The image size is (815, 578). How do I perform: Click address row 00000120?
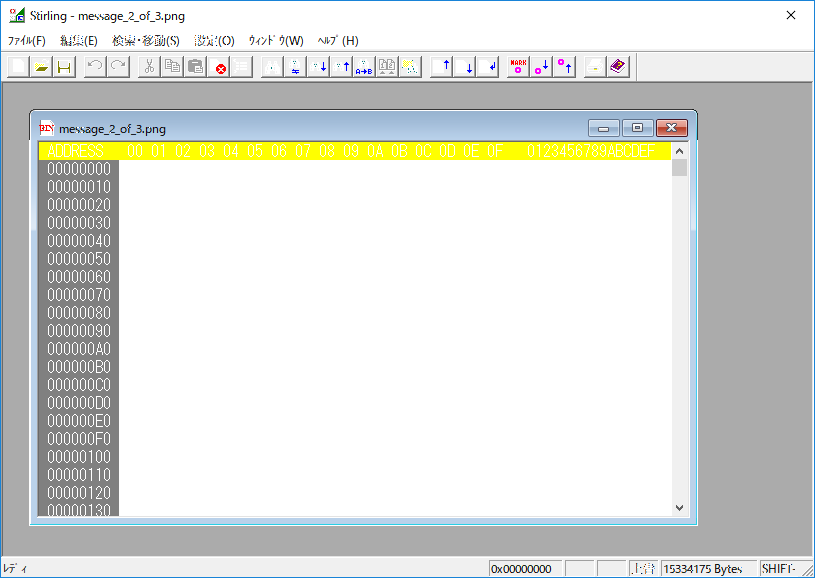point(79,493)
